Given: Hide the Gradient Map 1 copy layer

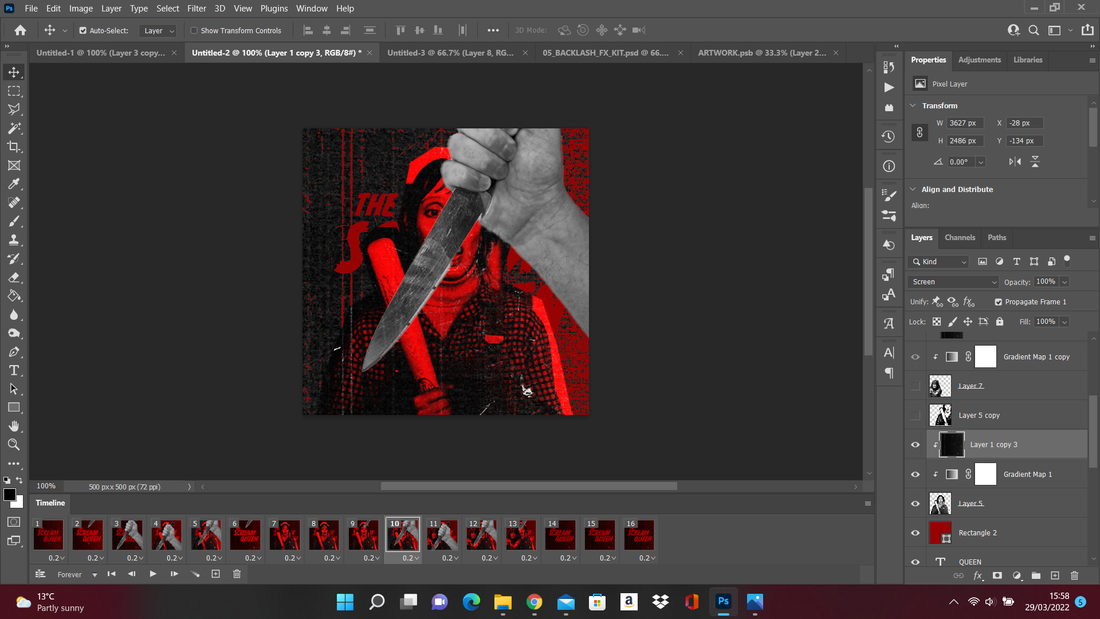Looking at the screenshot, I should pos(915,357).
